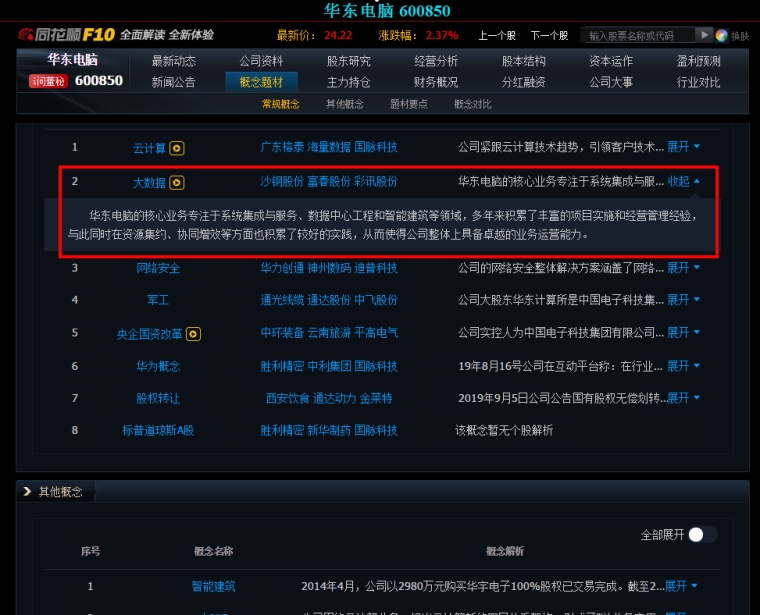The image size is (760, 615).
Task: Open the 西安饮食 stock link
Action: click(287, 398)
